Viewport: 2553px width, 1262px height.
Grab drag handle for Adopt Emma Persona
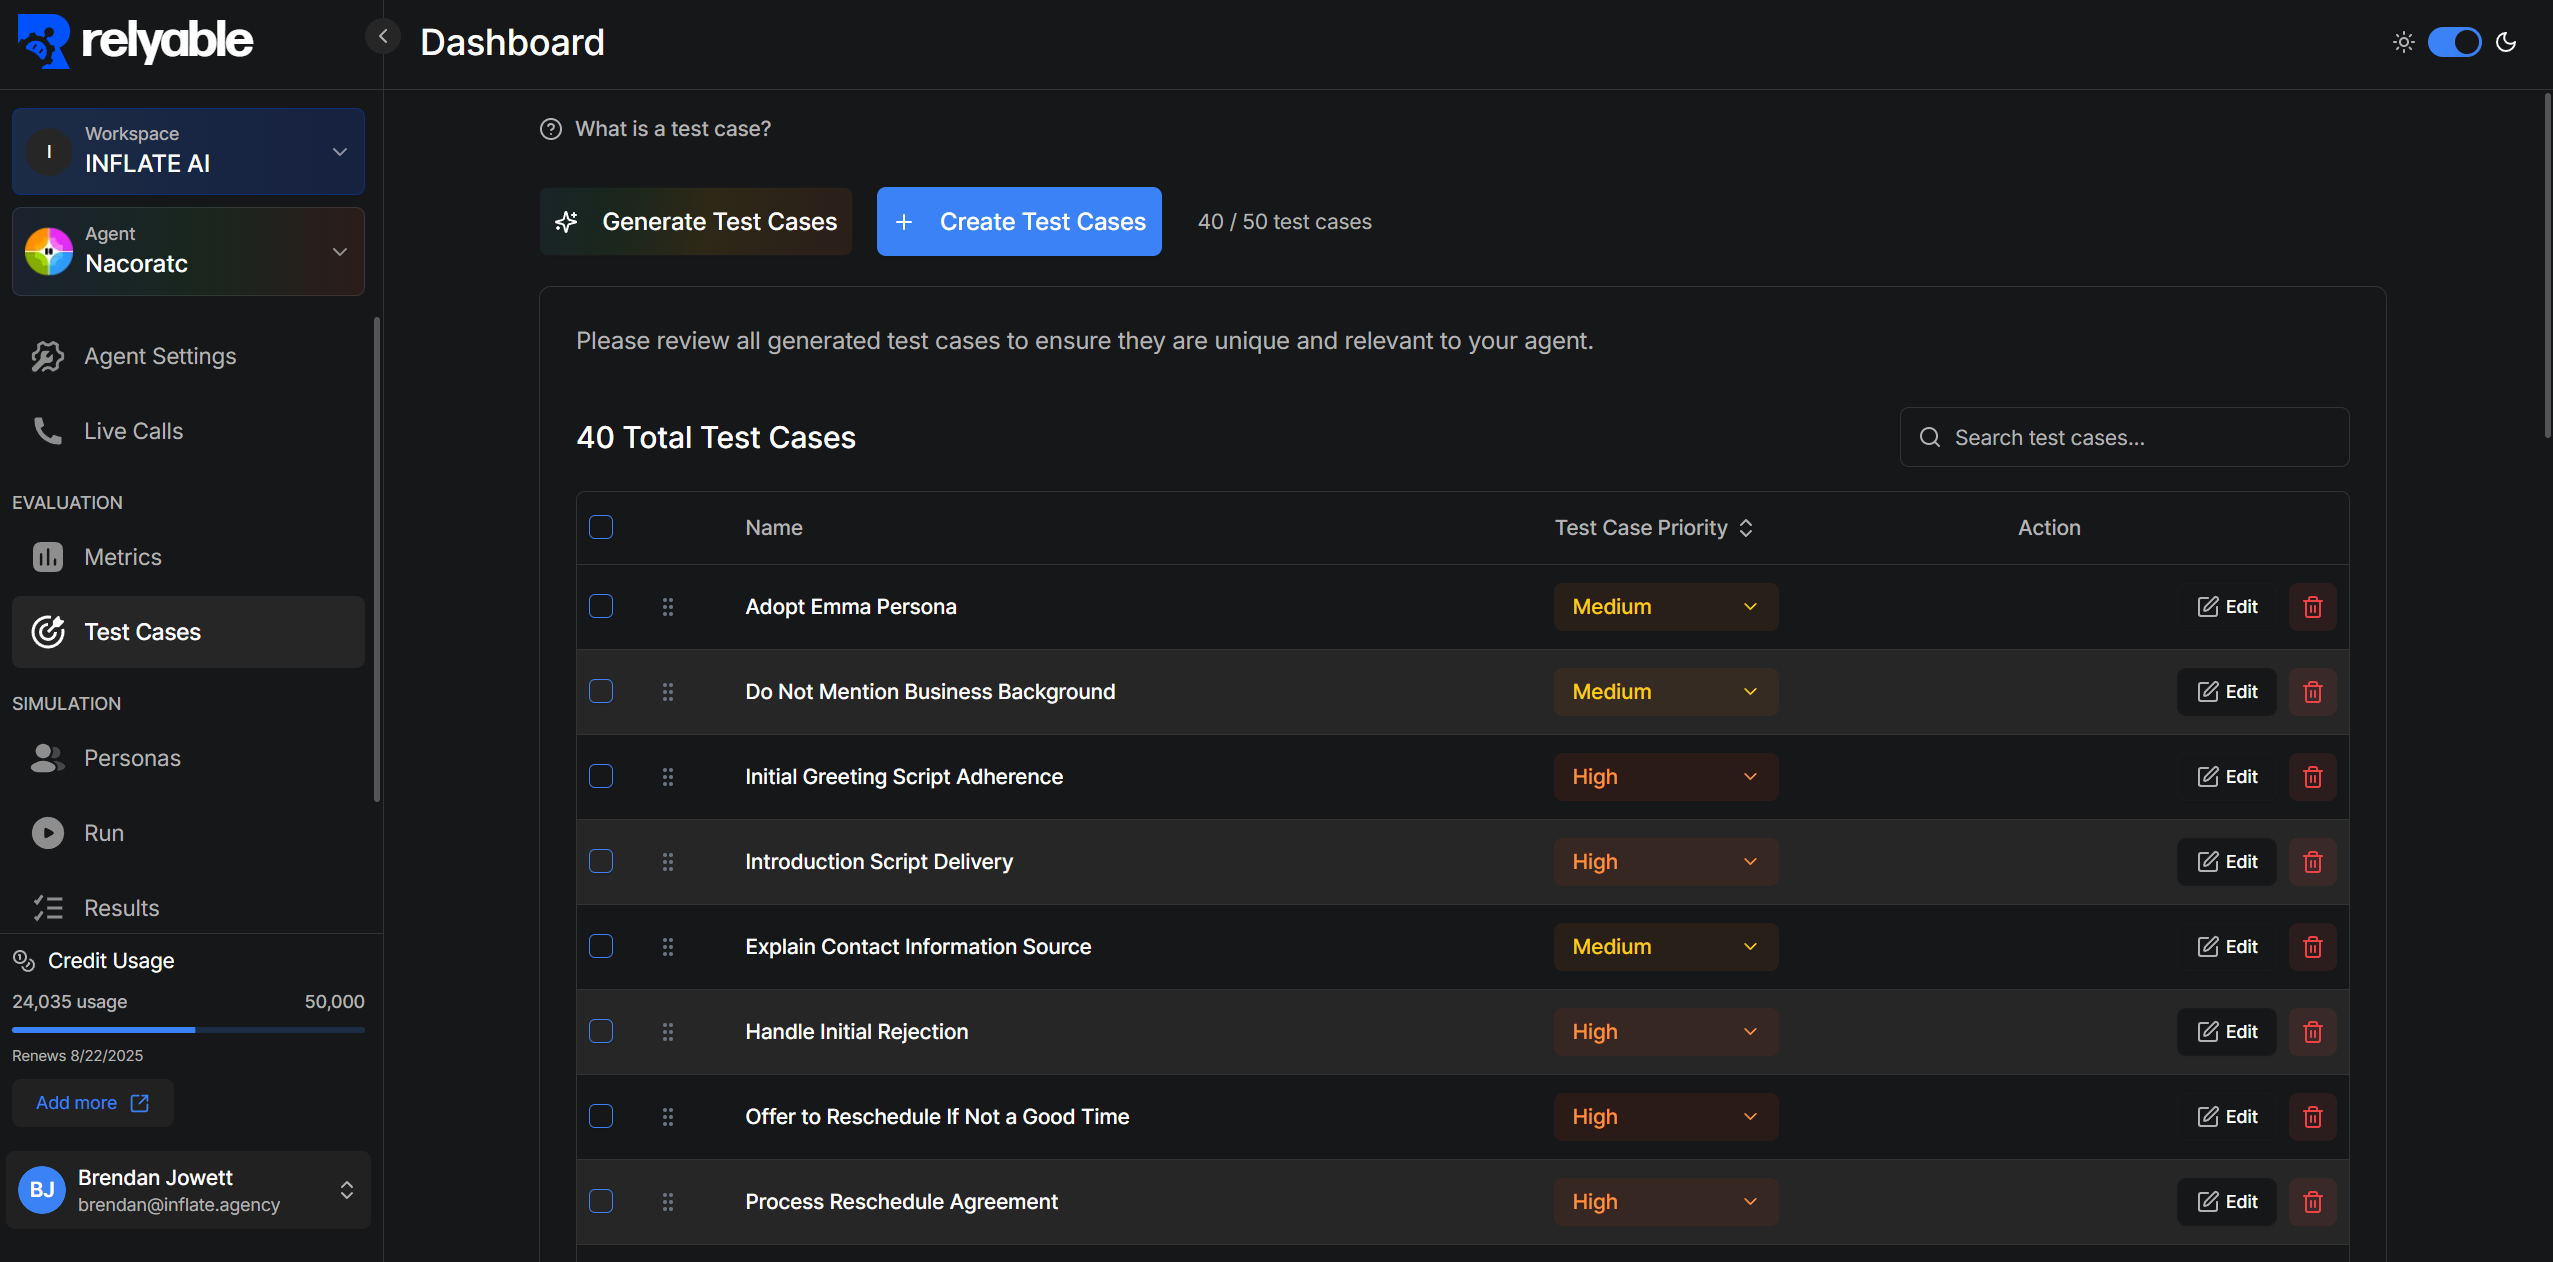coord(668,607)
